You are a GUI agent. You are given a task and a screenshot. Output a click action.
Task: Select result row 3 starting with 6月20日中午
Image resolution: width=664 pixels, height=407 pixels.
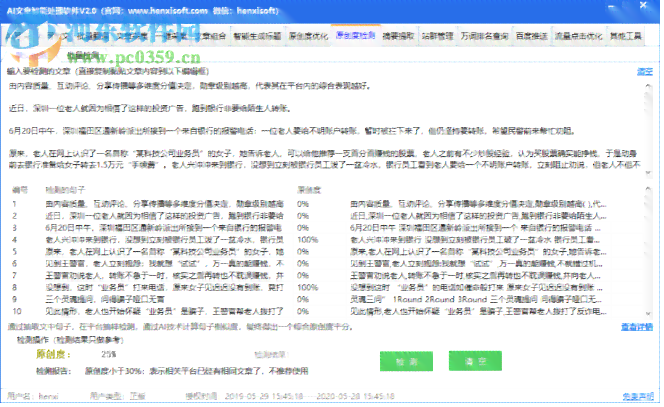tap(326, 228)
